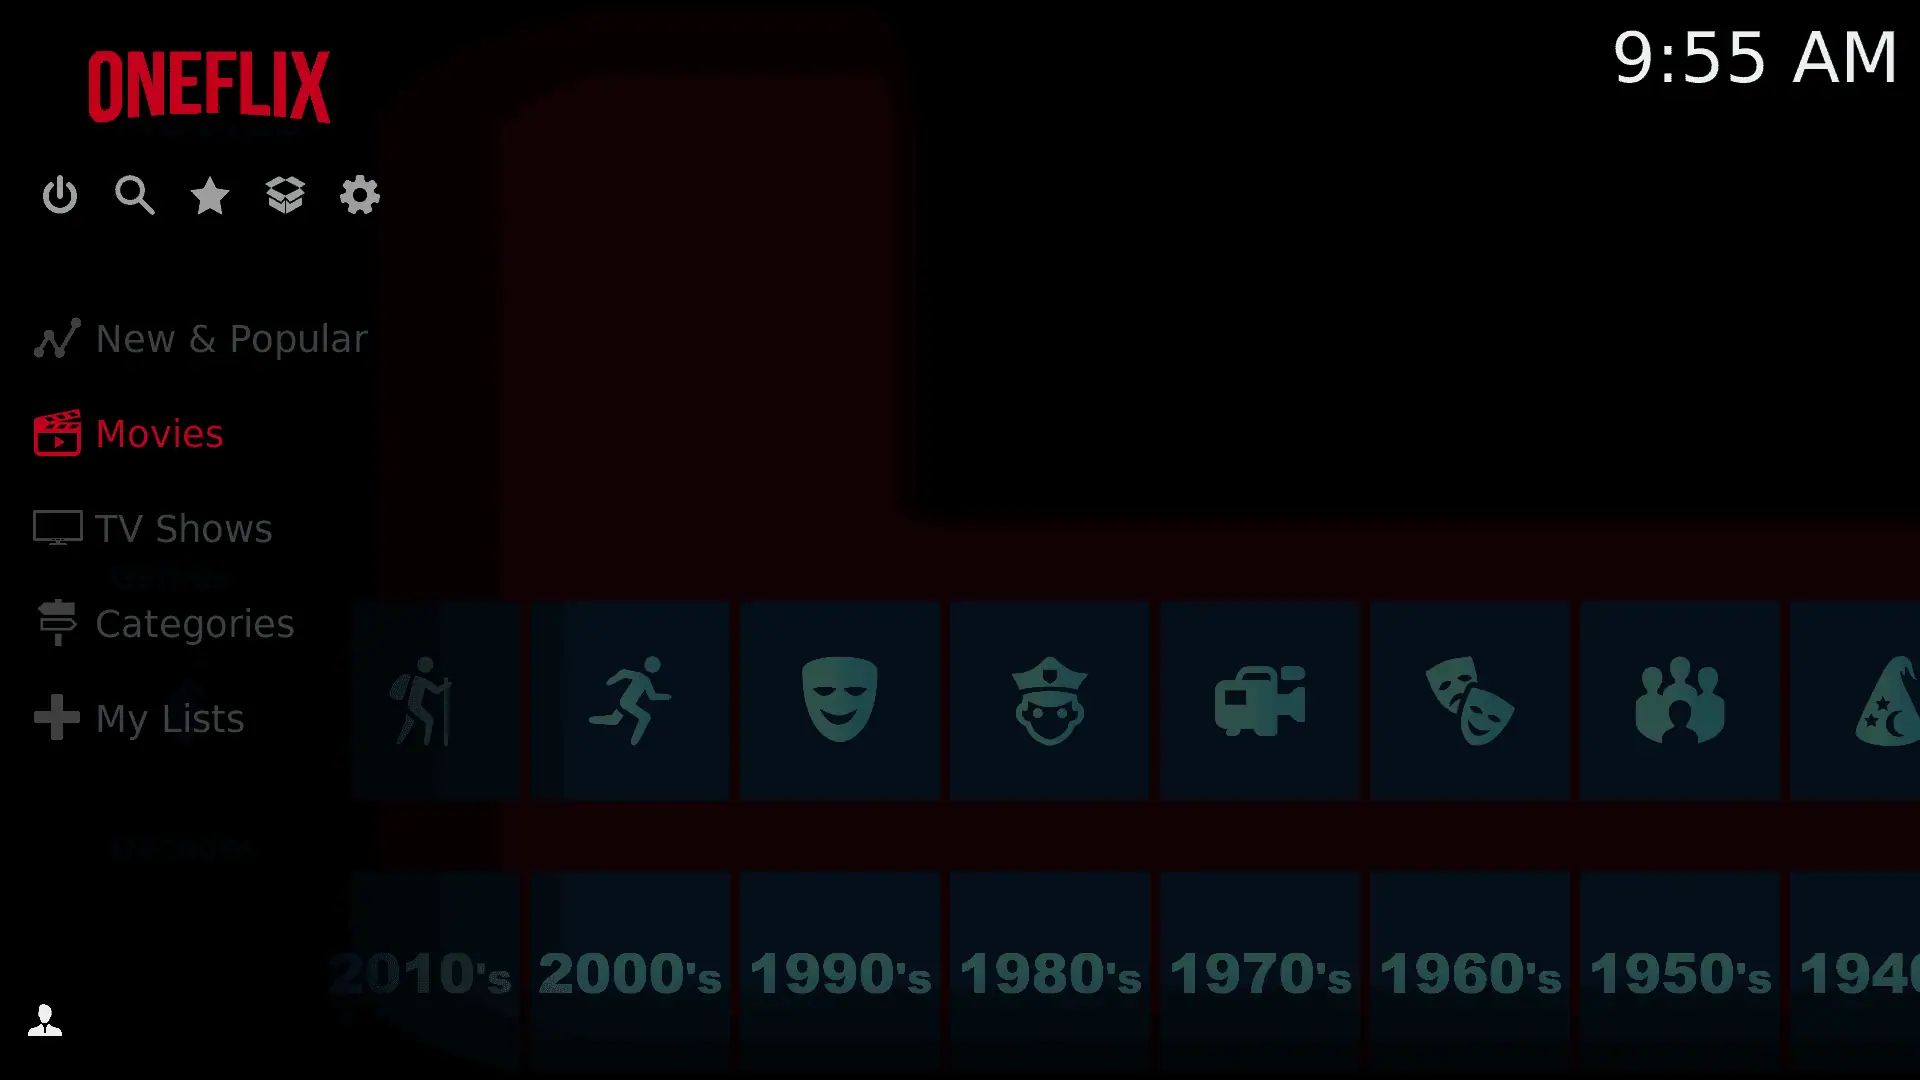Click the 1990's decade button
The height and width of the screenshot is (1080, 1920).
[840, 973]
